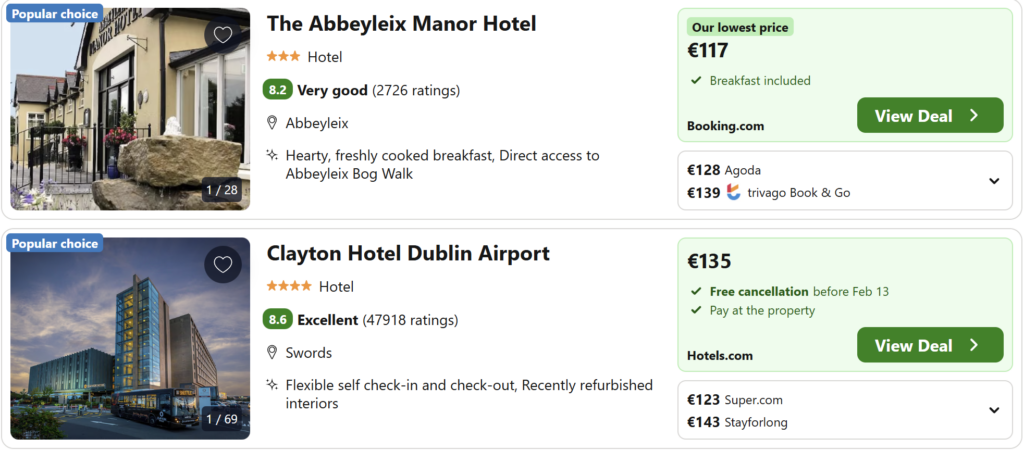Click sparkle highlights icon for Abbeyleix Manor
Image resolution: width=1024 pixels, height=450 pixels.
(271, 155)
